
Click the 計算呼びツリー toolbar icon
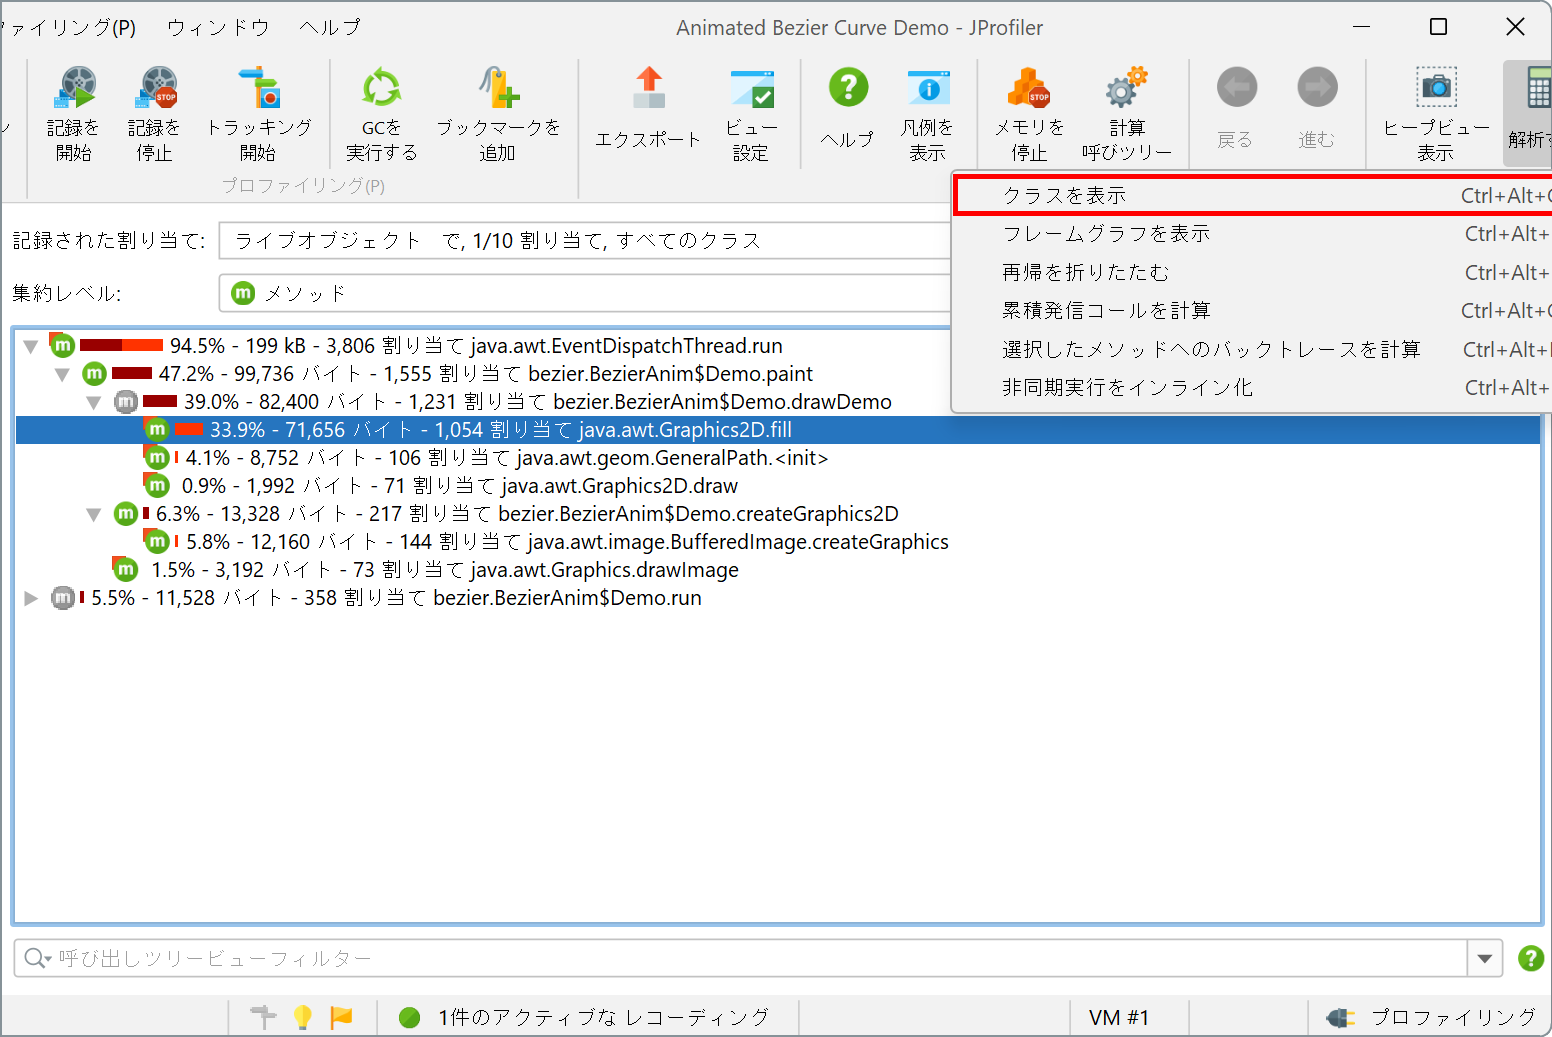pyautogui.click(x=1126, y=89)
